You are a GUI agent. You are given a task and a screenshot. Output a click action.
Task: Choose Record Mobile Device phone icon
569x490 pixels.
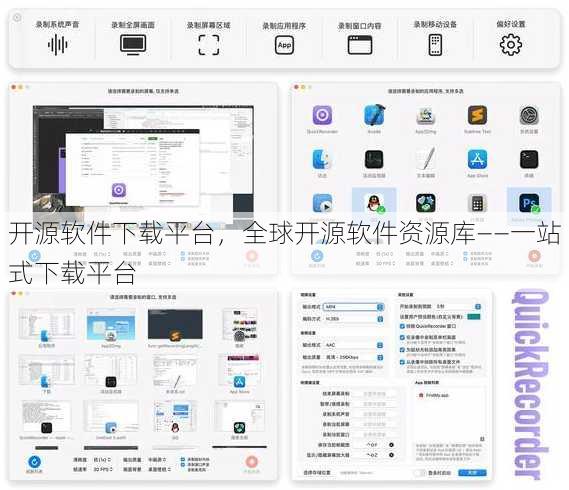pyautogui.click(x=435, y=45)
